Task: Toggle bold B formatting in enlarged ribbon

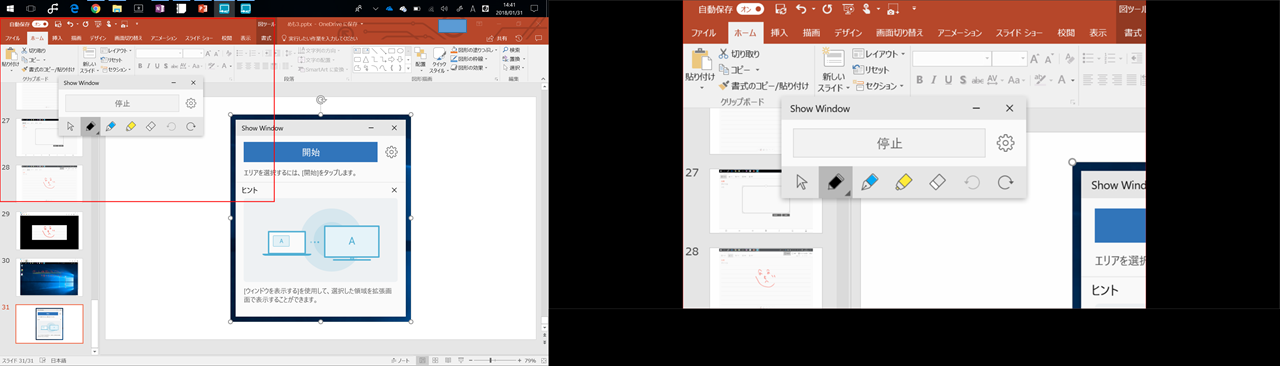Action: click(x=919, y=80)
